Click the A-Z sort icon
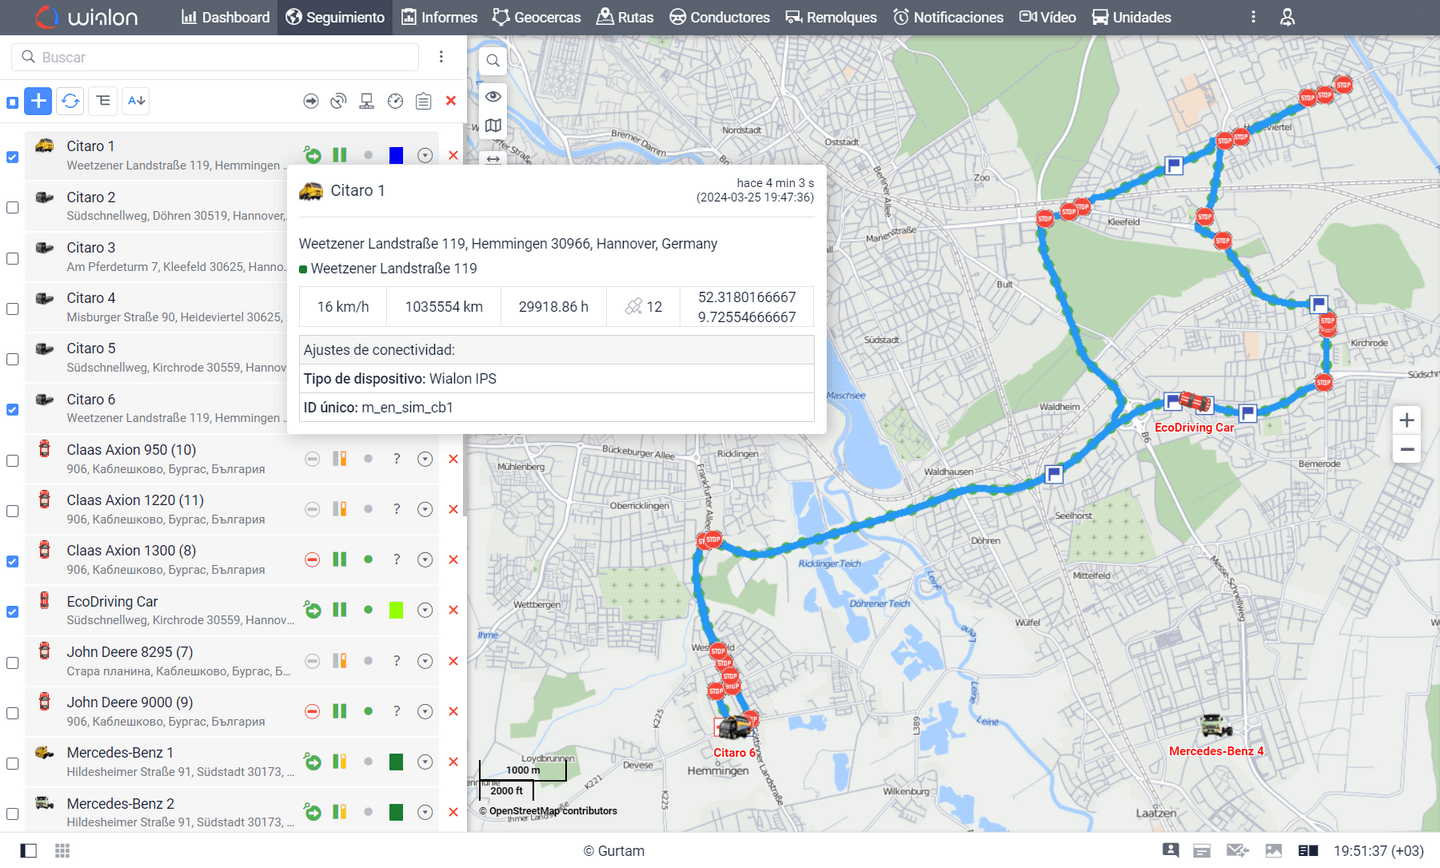The height and width of the screenshot is (868, 1440). point(136,101)
